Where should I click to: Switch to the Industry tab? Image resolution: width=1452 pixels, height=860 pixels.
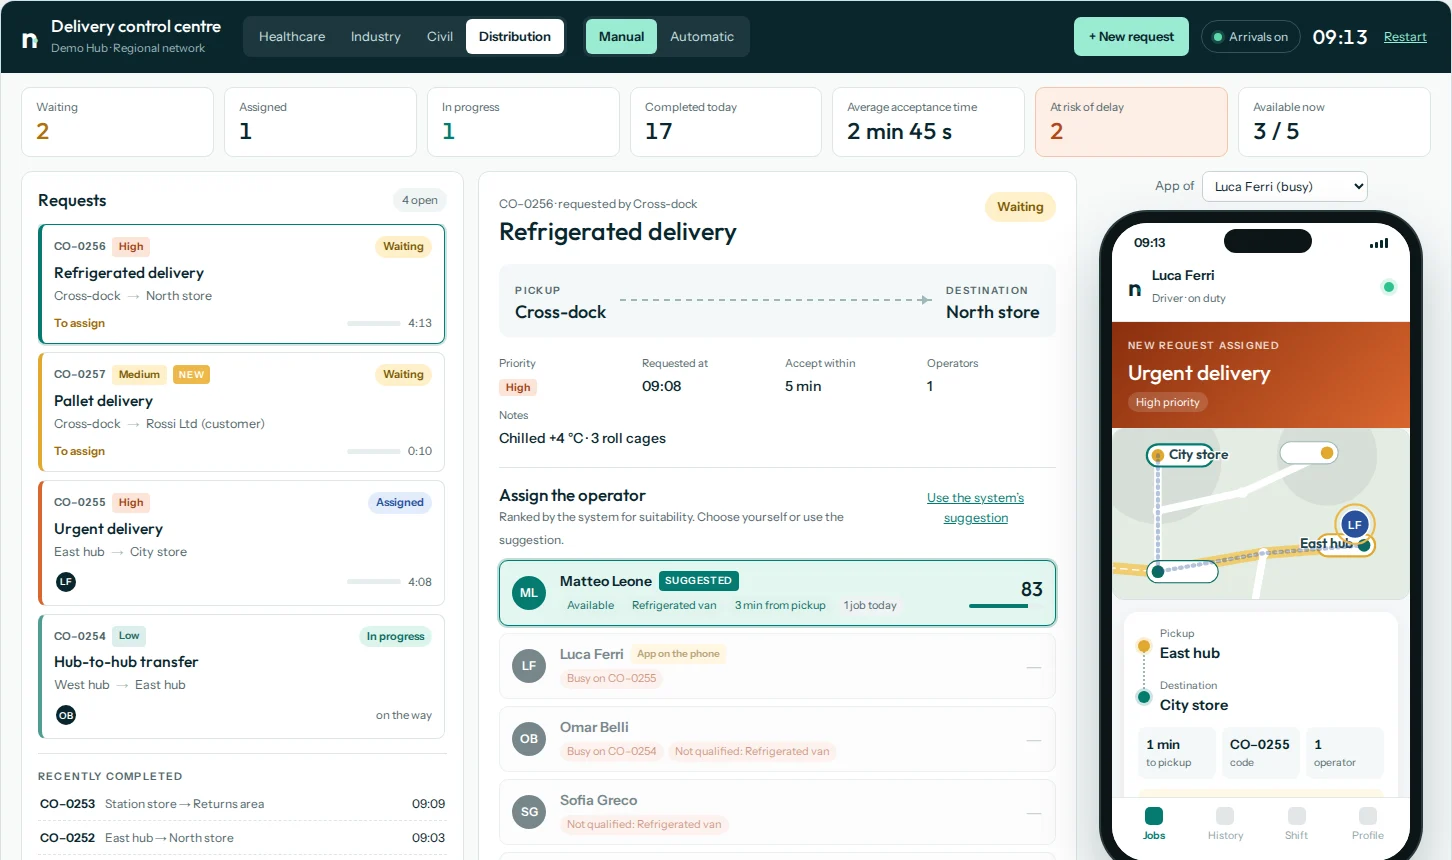[x=376, y=37]
